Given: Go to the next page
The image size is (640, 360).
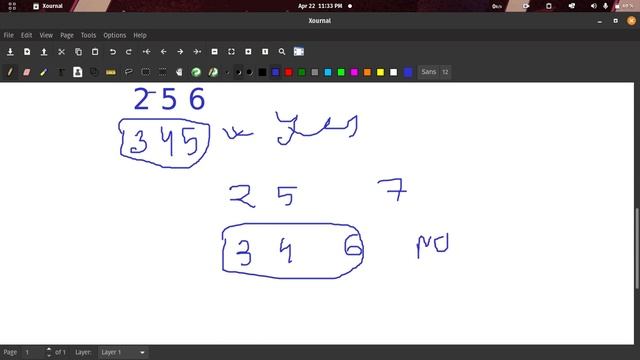Looking at the screenshot, I should tap(180, 52).
